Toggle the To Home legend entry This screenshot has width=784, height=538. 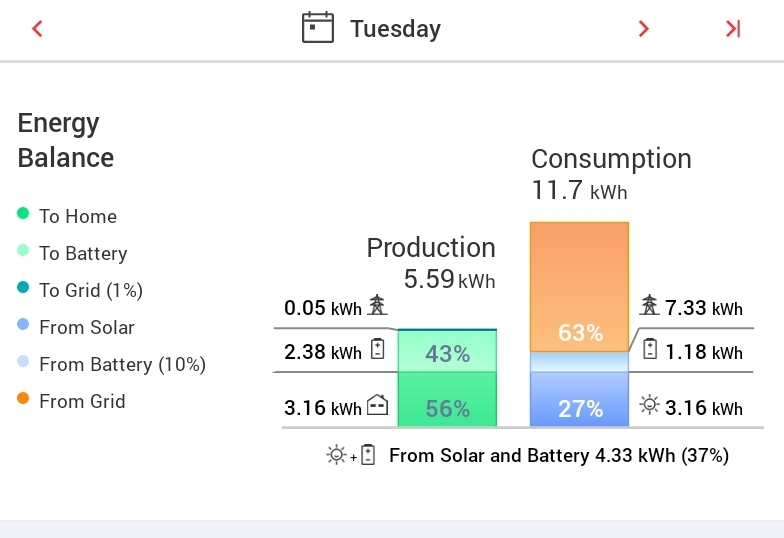click(77, 216)
